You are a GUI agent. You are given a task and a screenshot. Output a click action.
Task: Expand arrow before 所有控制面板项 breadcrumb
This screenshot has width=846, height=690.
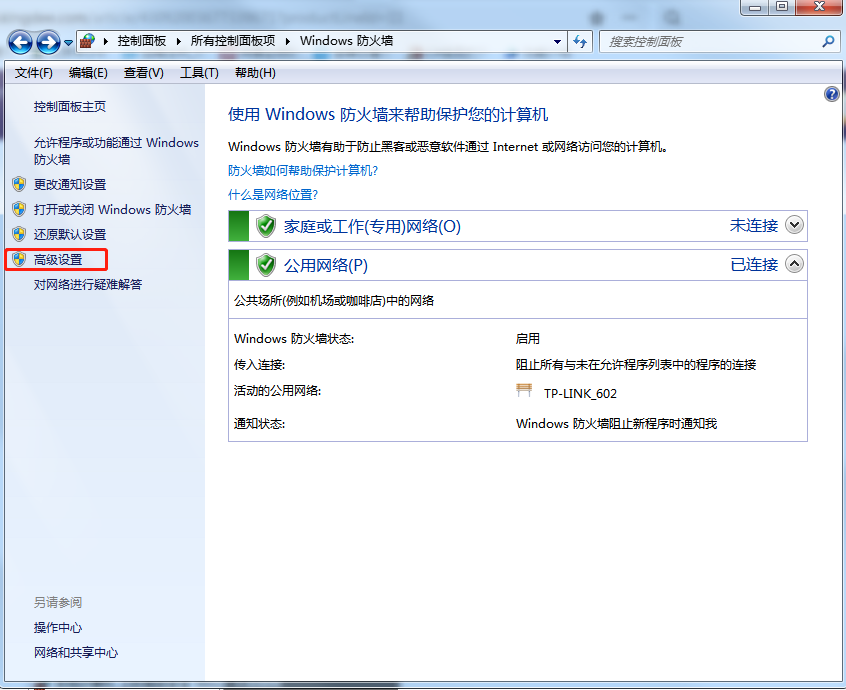click(x=179, y=41)
